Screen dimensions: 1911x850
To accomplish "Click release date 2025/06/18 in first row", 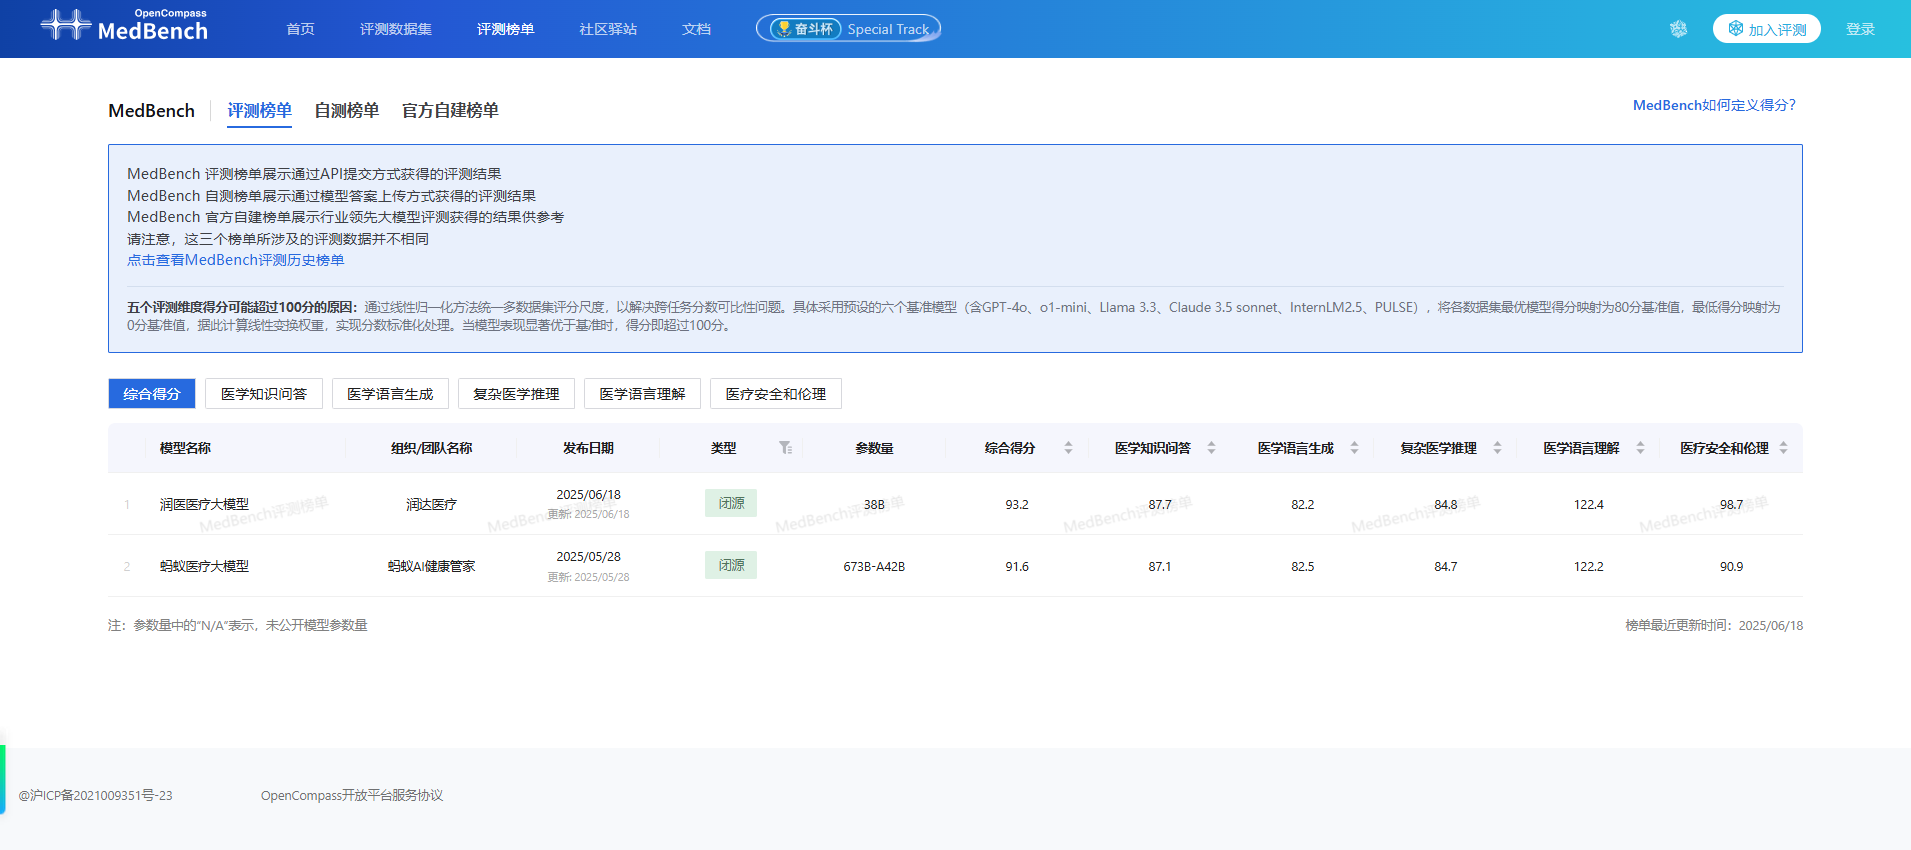I will coord(588,495).
